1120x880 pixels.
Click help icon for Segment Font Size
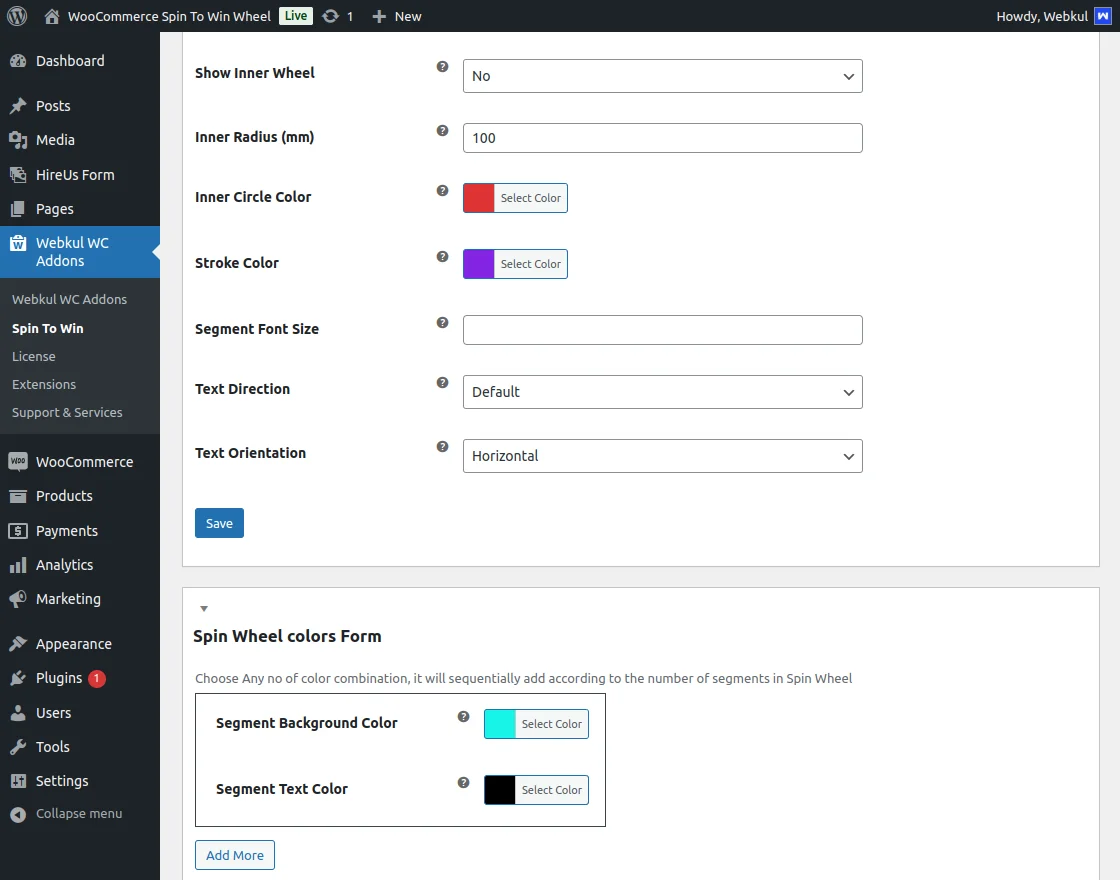(442, 323)
